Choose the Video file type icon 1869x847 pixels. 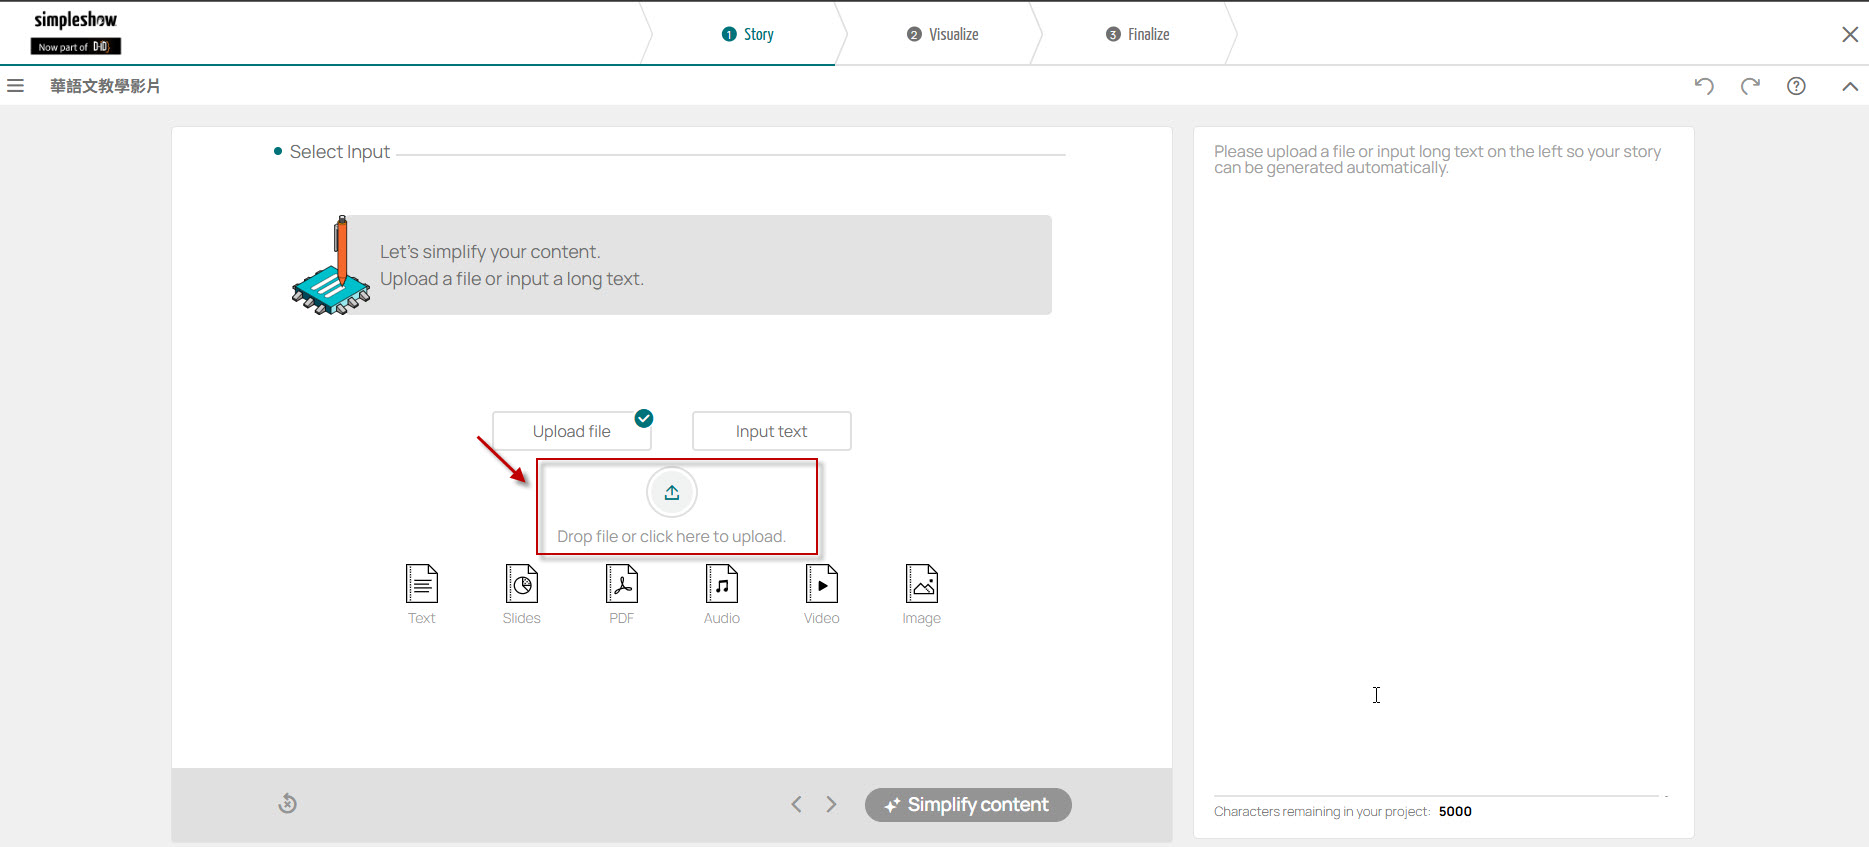tap(822, 584)
